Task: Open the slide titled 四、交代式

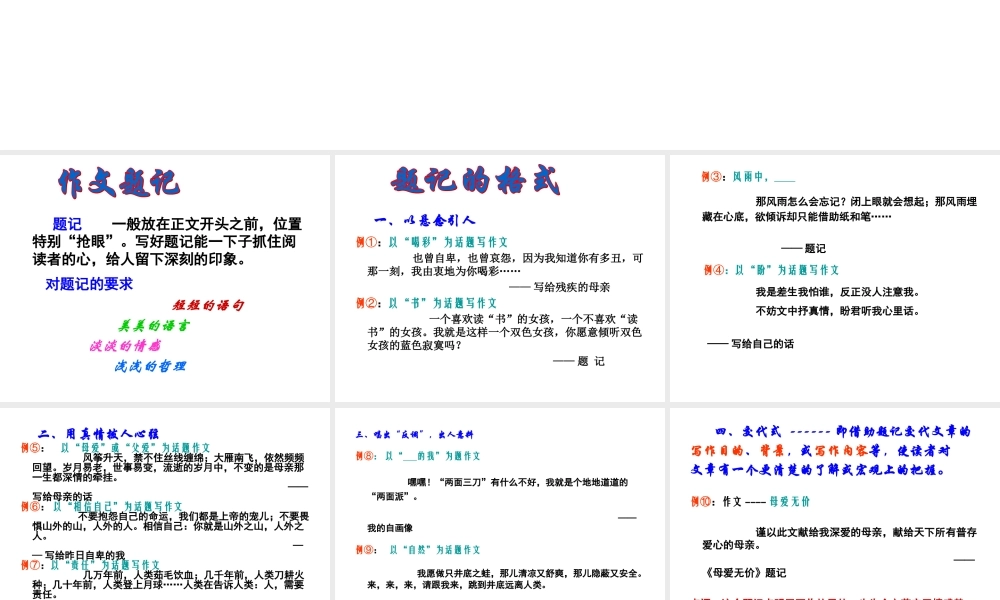Action: pyautogui.click(x=835, y=504)
